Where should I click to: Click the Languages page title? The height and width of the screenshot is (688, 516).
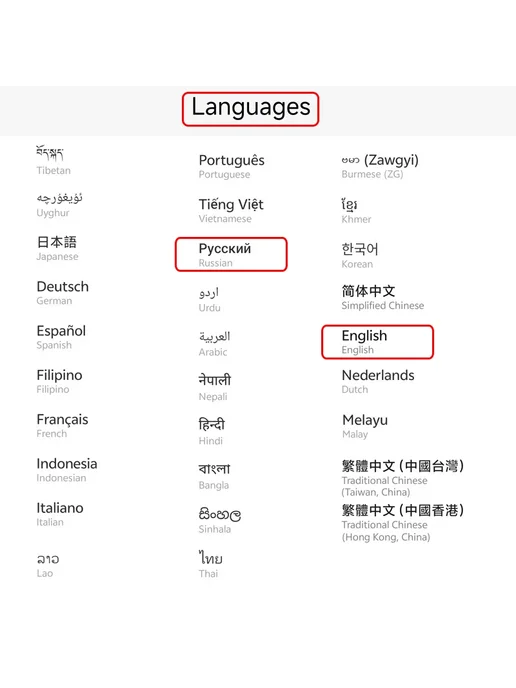251,109
